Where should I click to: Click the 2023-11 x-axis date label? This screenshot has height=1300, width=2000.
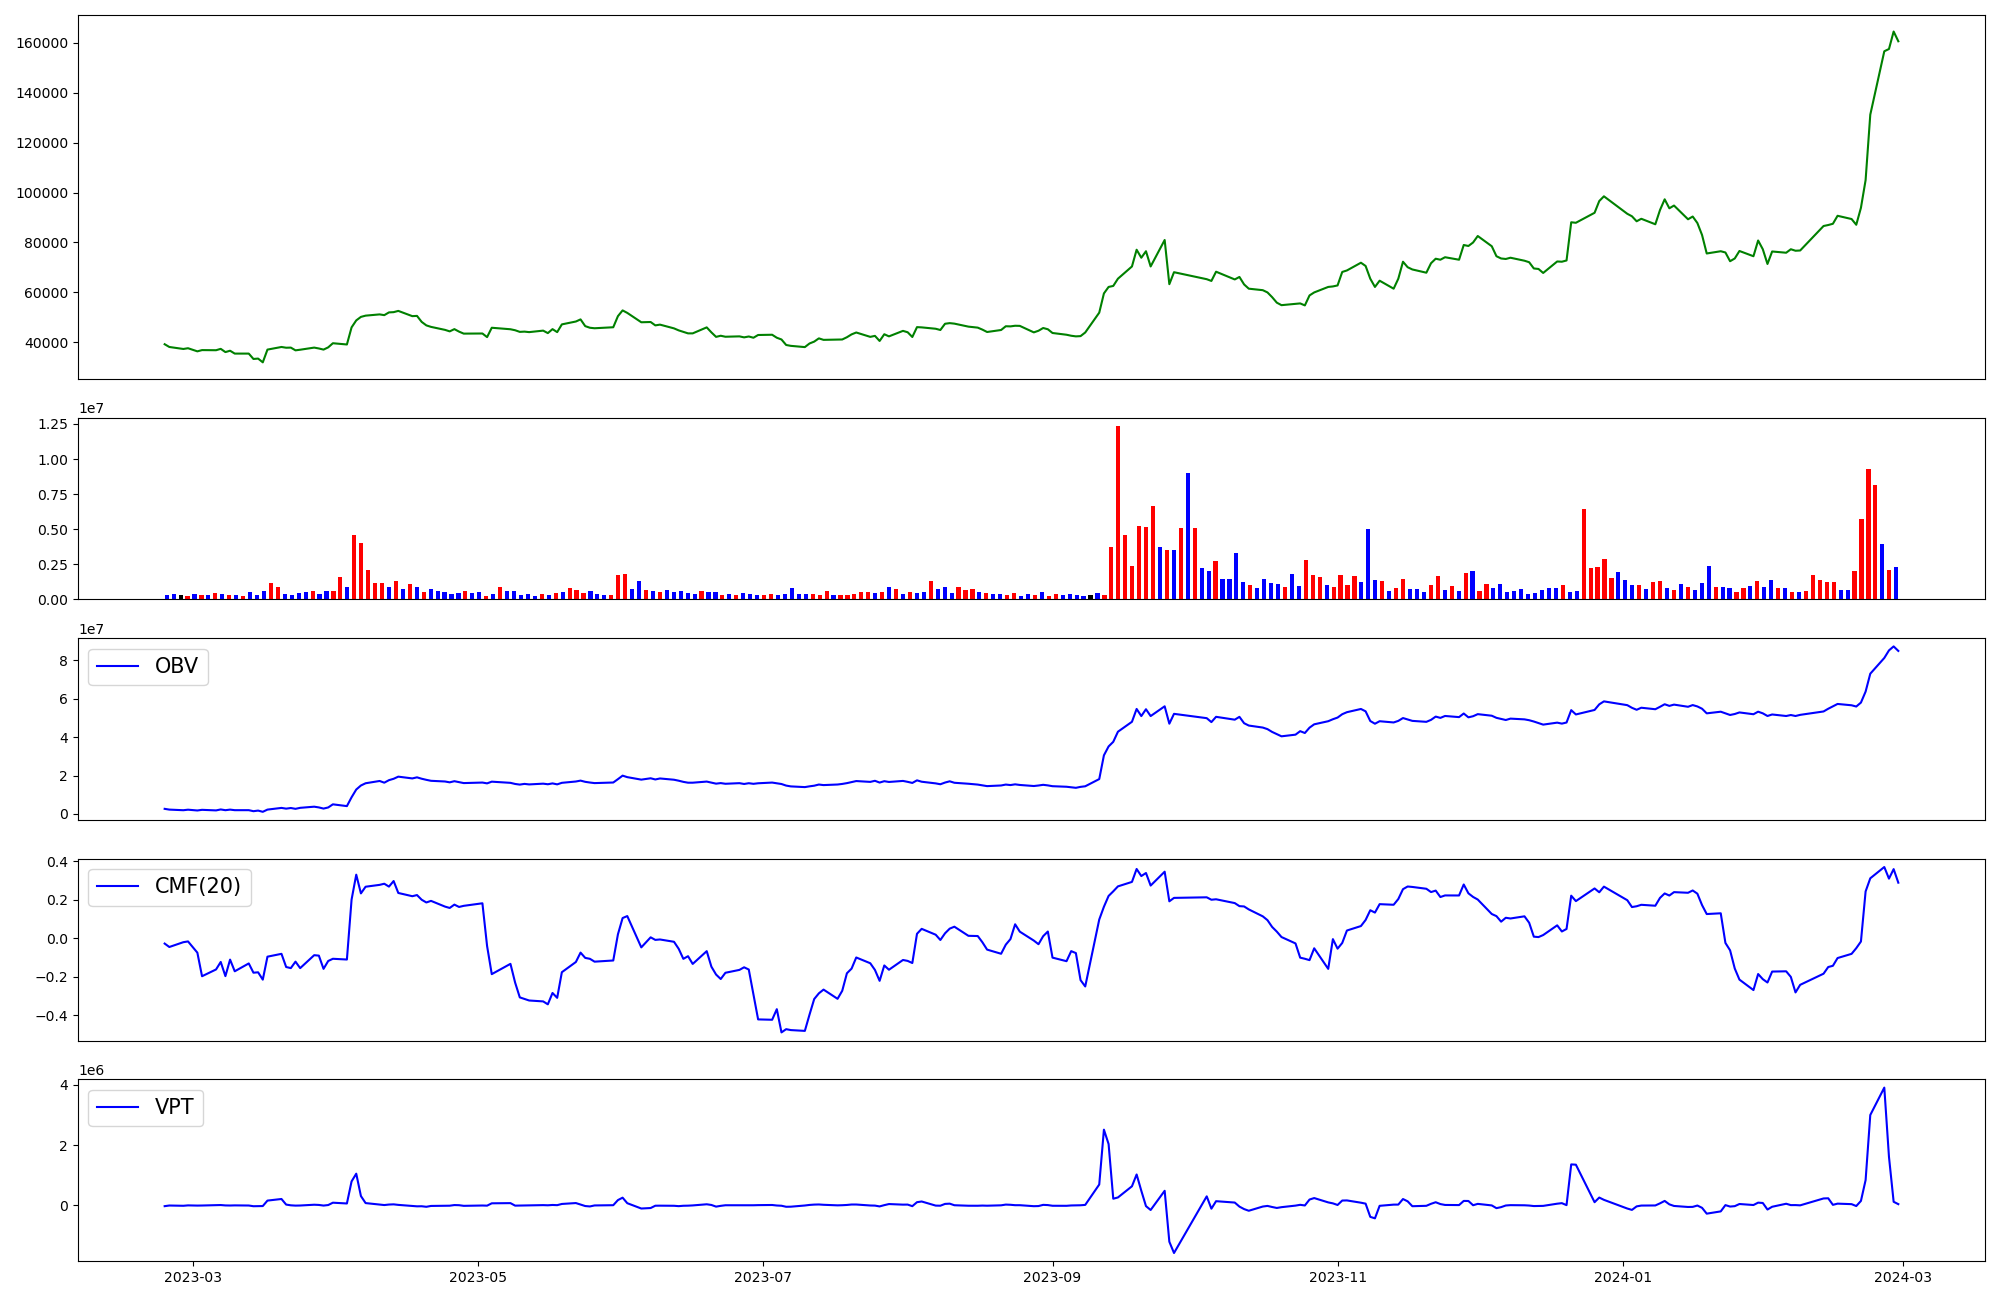pyautogui.click(x=1337, y=1277)
